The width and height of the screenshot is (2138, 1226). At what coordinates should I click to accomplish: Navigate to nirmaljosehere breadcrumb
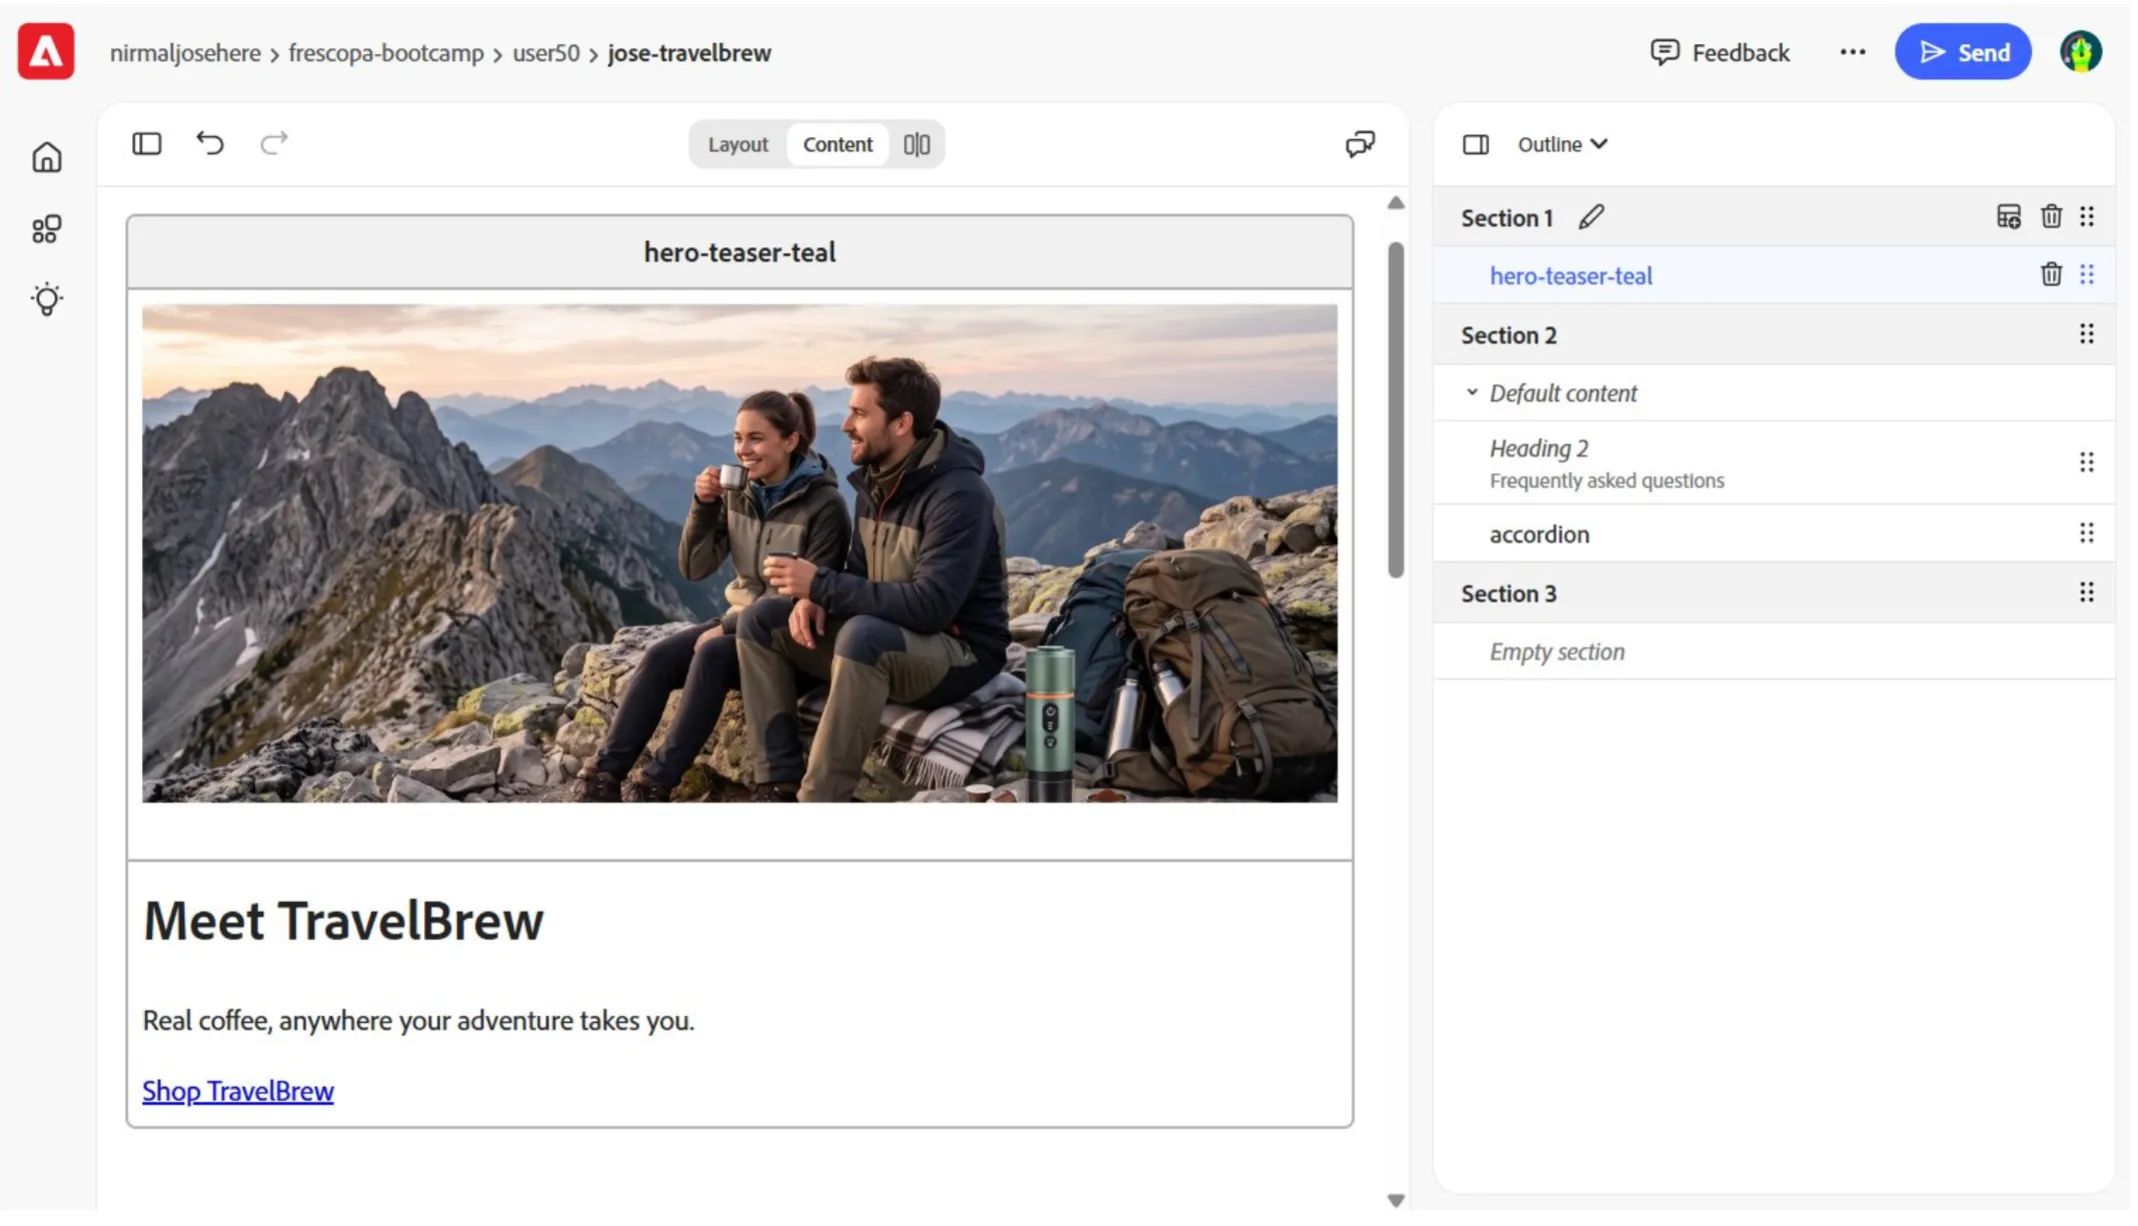click(x=186, y=53)
